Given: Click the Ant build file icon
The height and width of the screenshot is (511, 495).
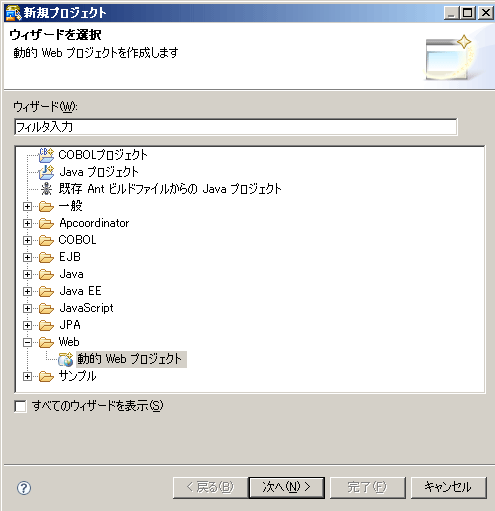Looking at the screenshot, I should pos(46,189).
